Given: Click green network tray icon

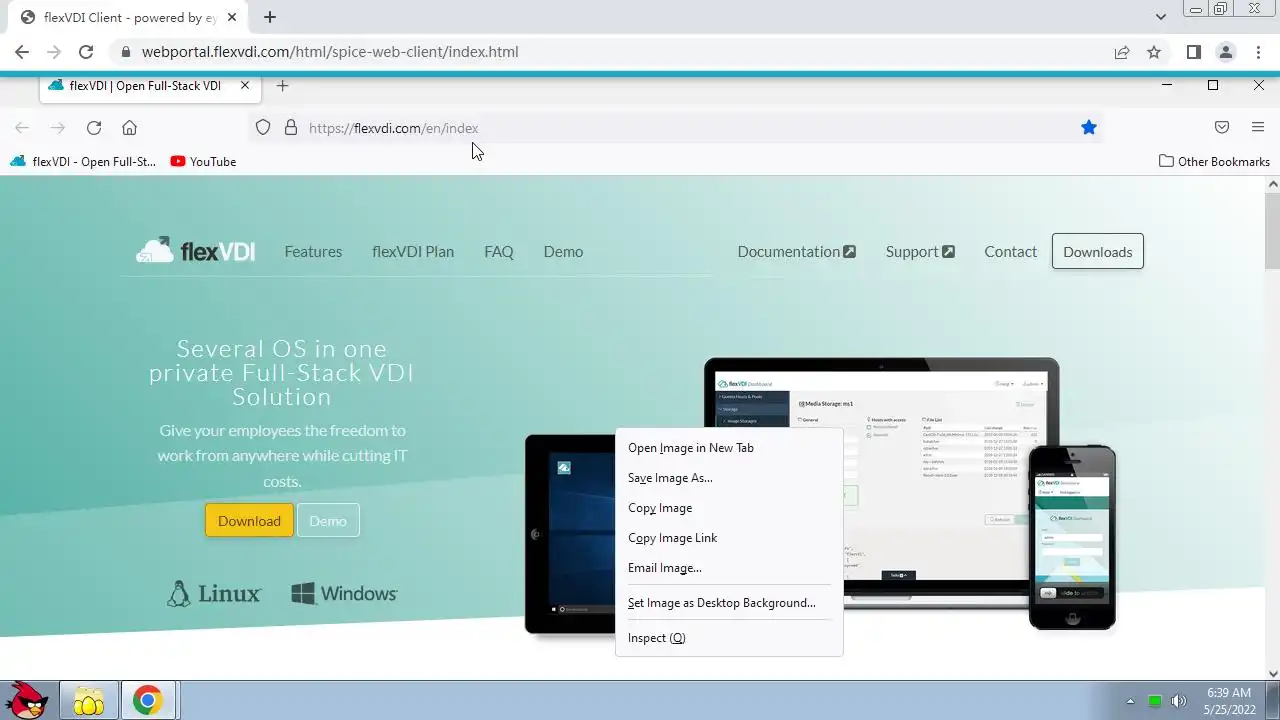Looking at the screenshot, I should 1155,701.
